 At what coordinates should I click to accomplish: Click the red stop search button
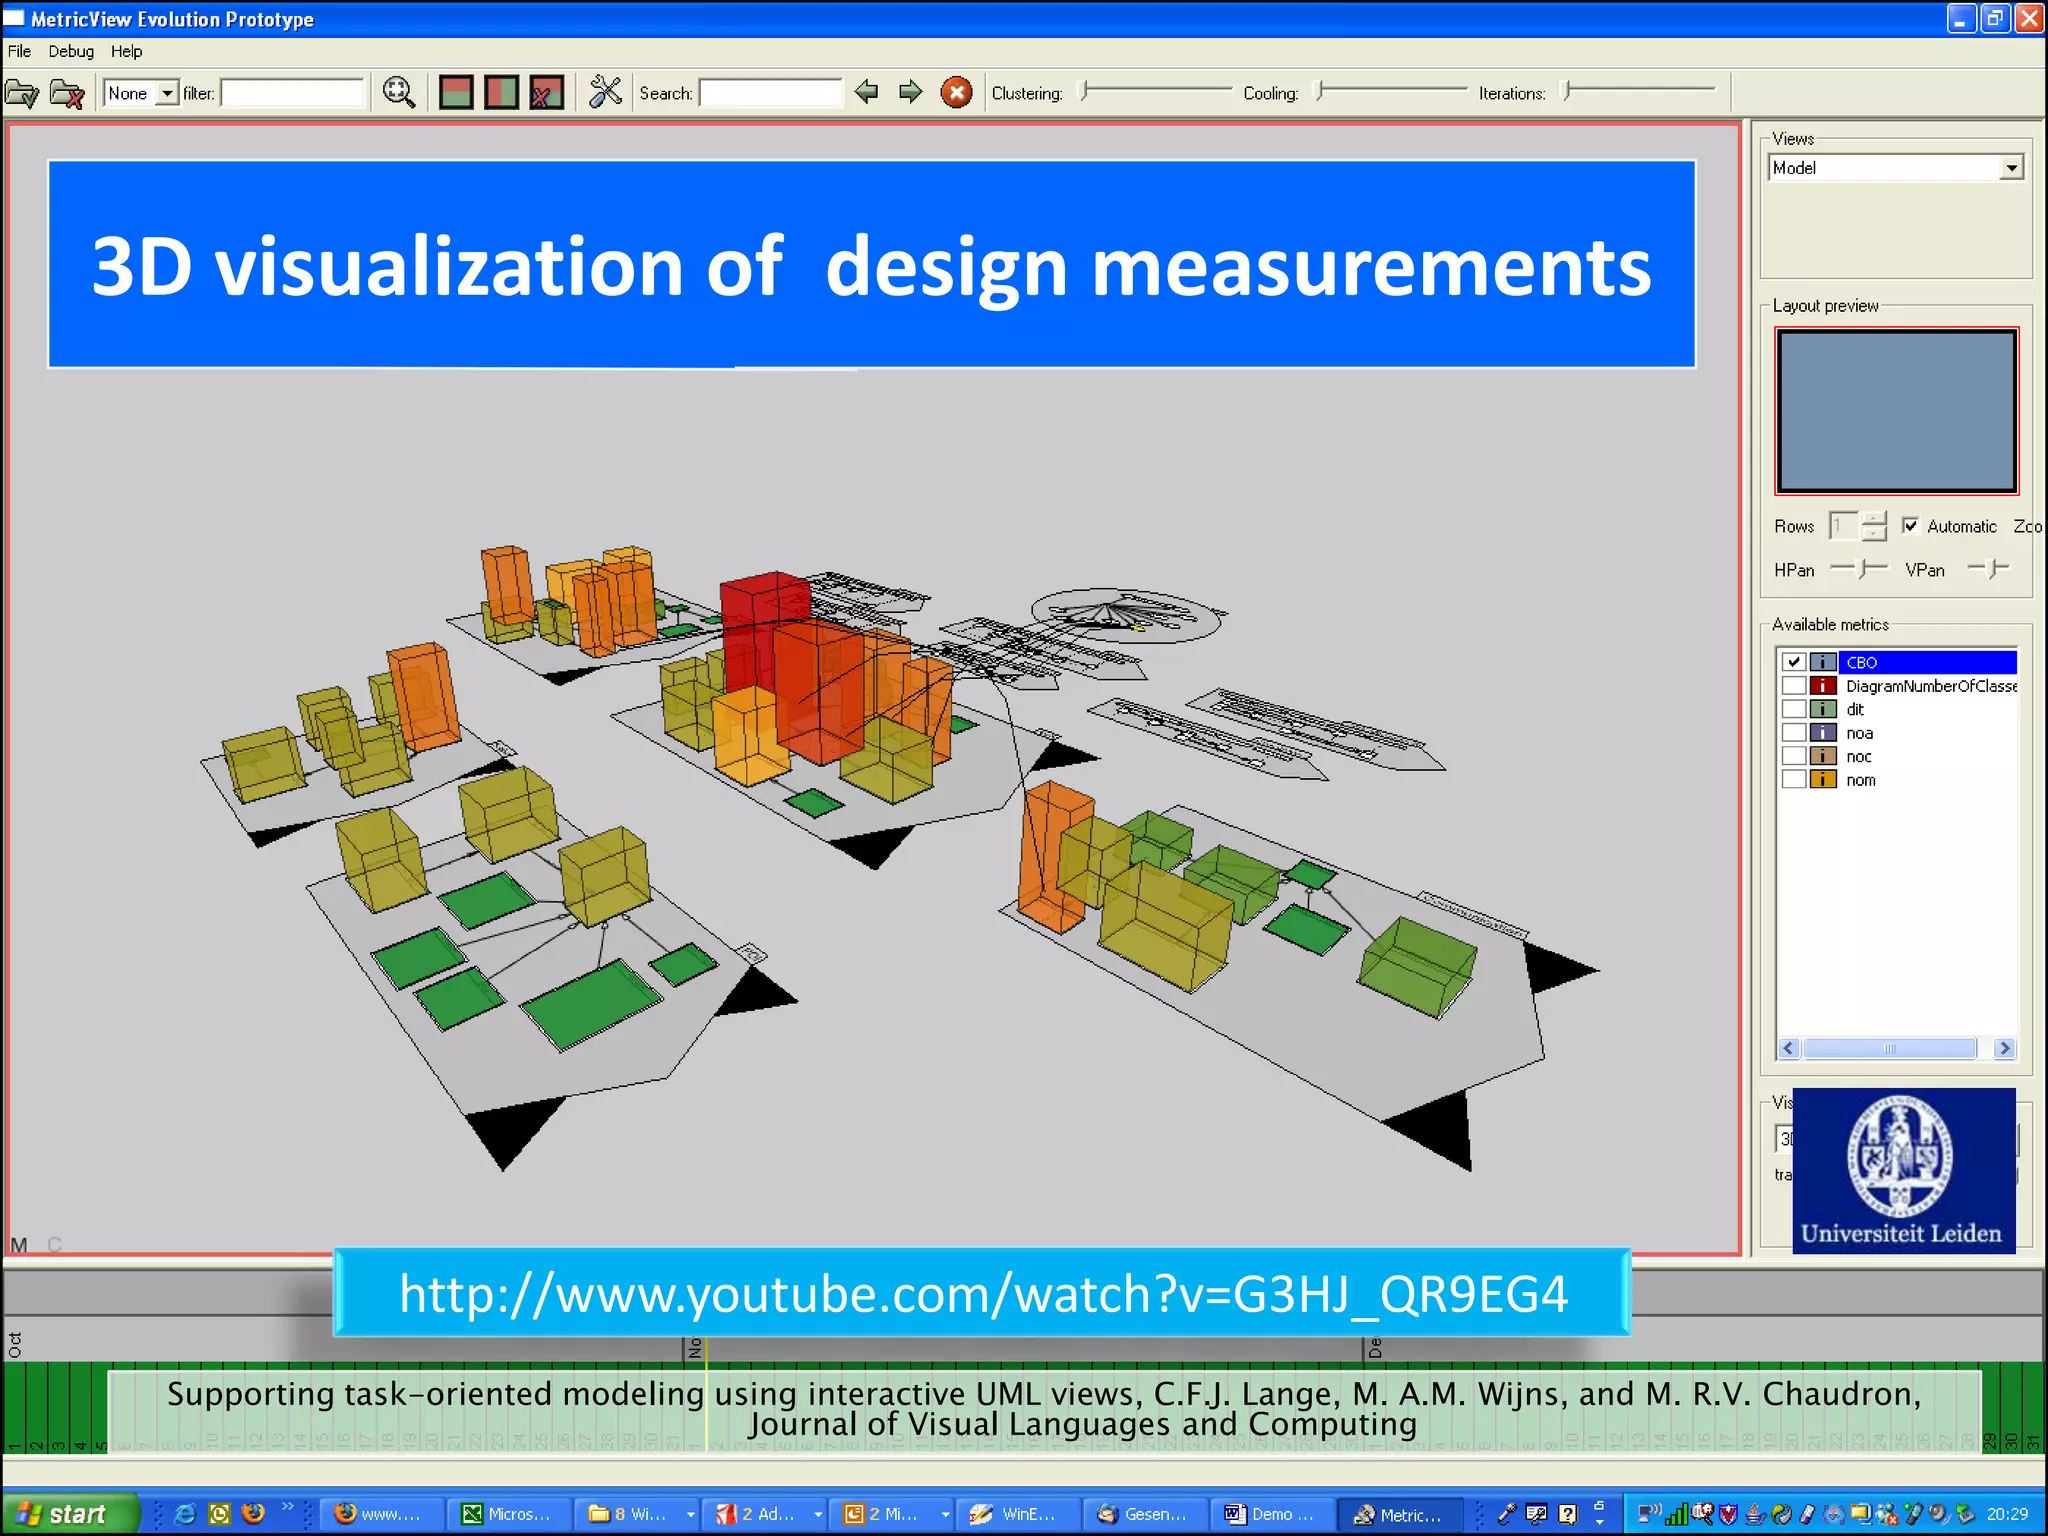pyautogui.click(x=957, y=92)
